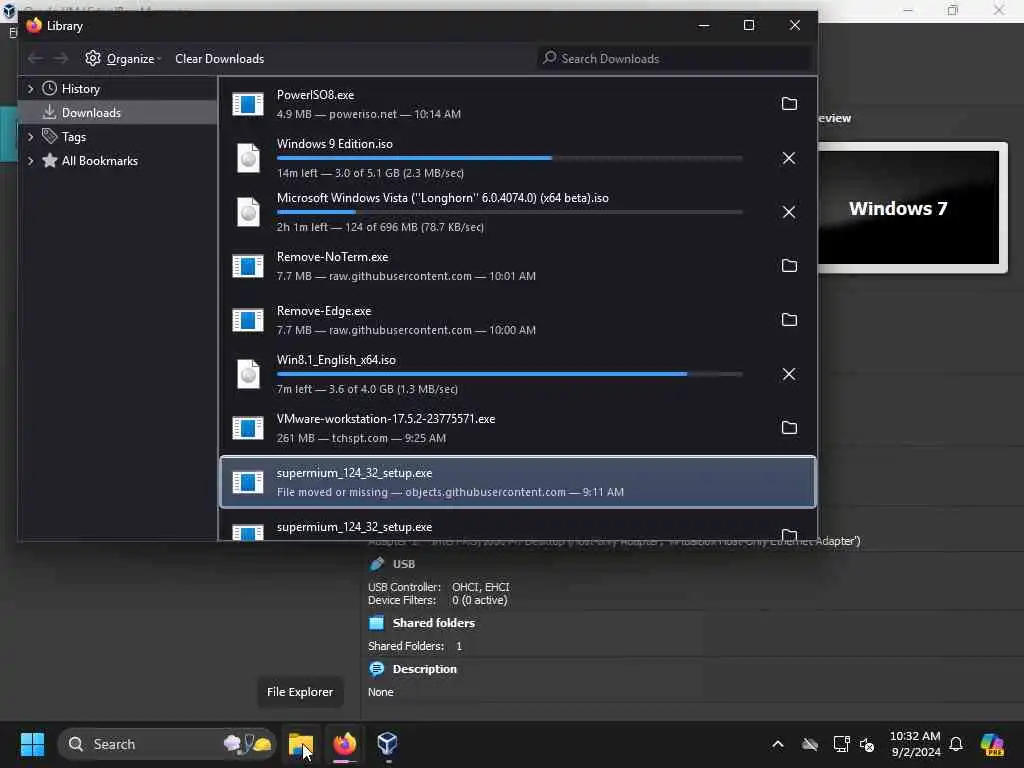Select the PowerISO8.exe file name

pyautogui.click(x=315, y=95)
